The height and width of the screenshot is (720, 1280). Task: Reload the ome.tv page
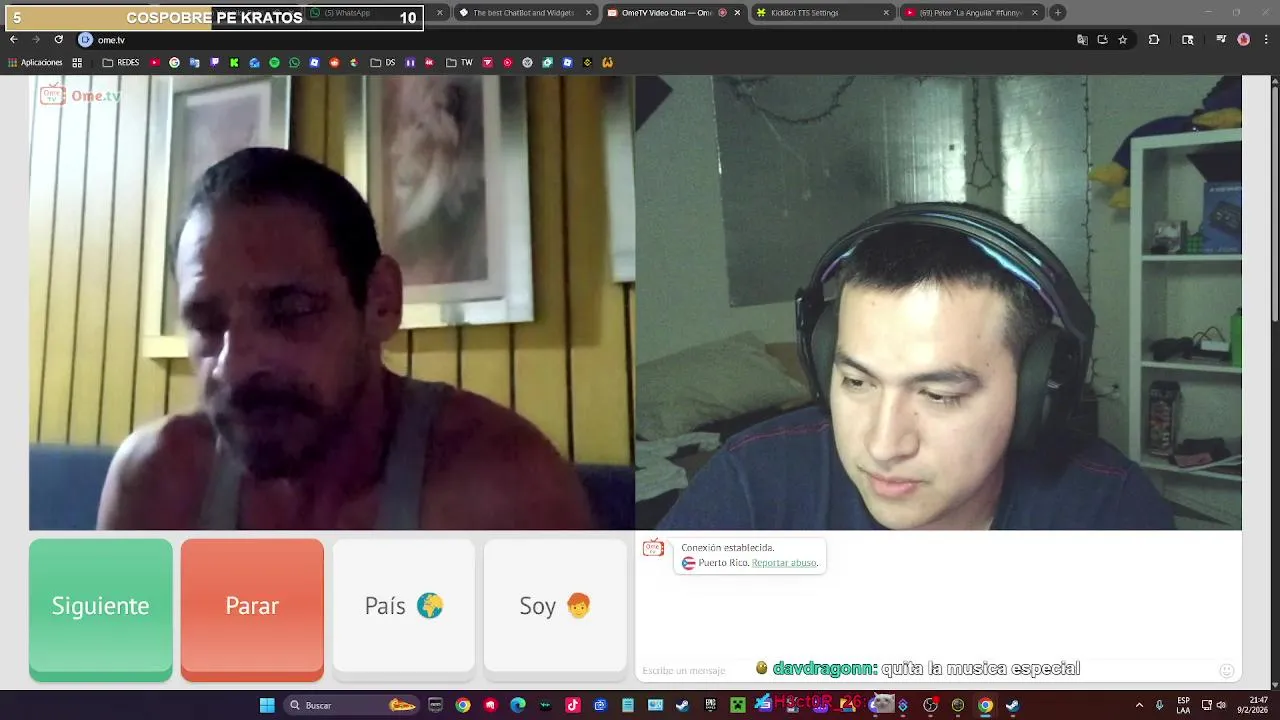(58, 40)
